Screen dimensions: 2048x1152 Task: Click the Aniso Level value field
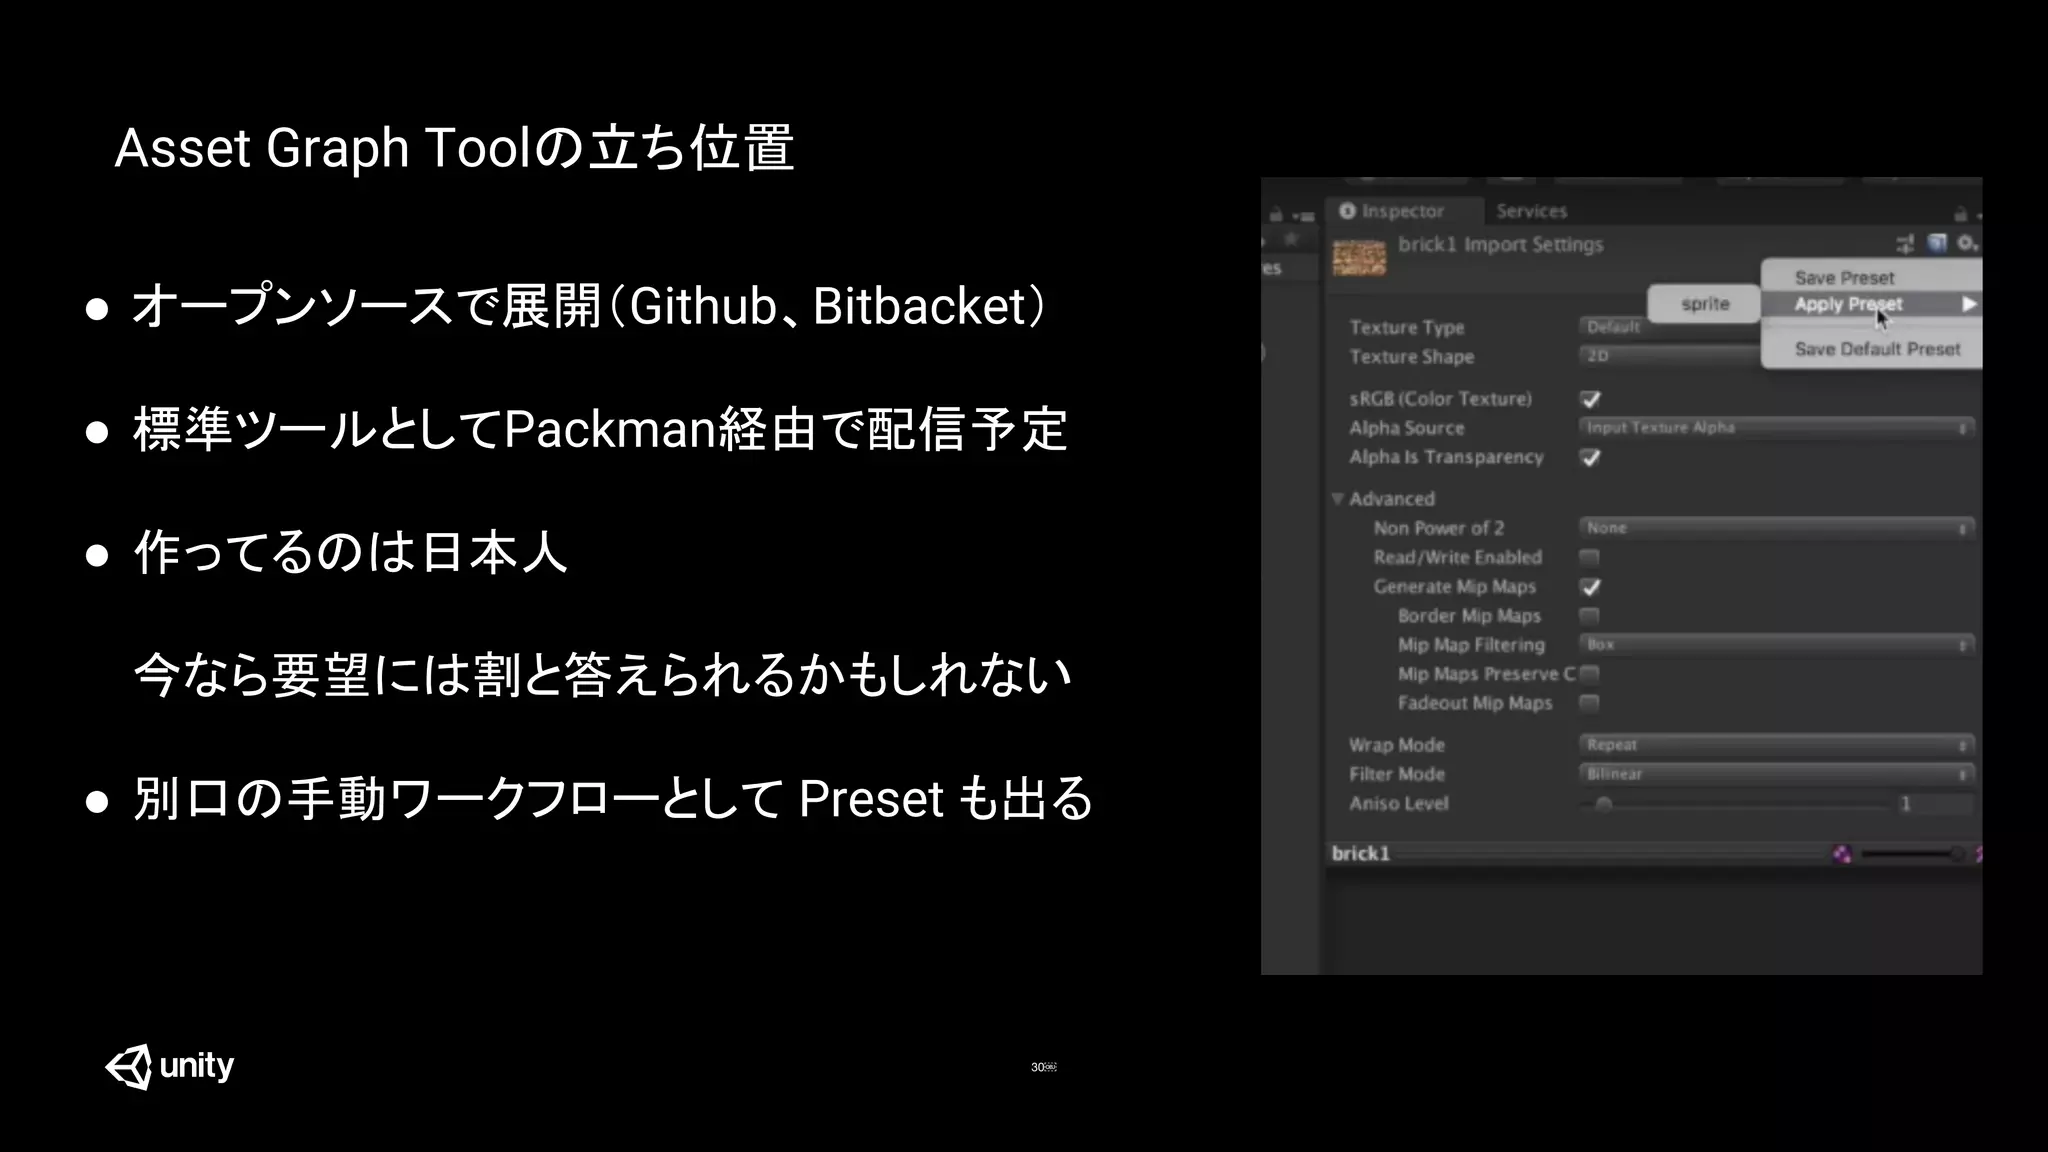(x=1935, y=804)
